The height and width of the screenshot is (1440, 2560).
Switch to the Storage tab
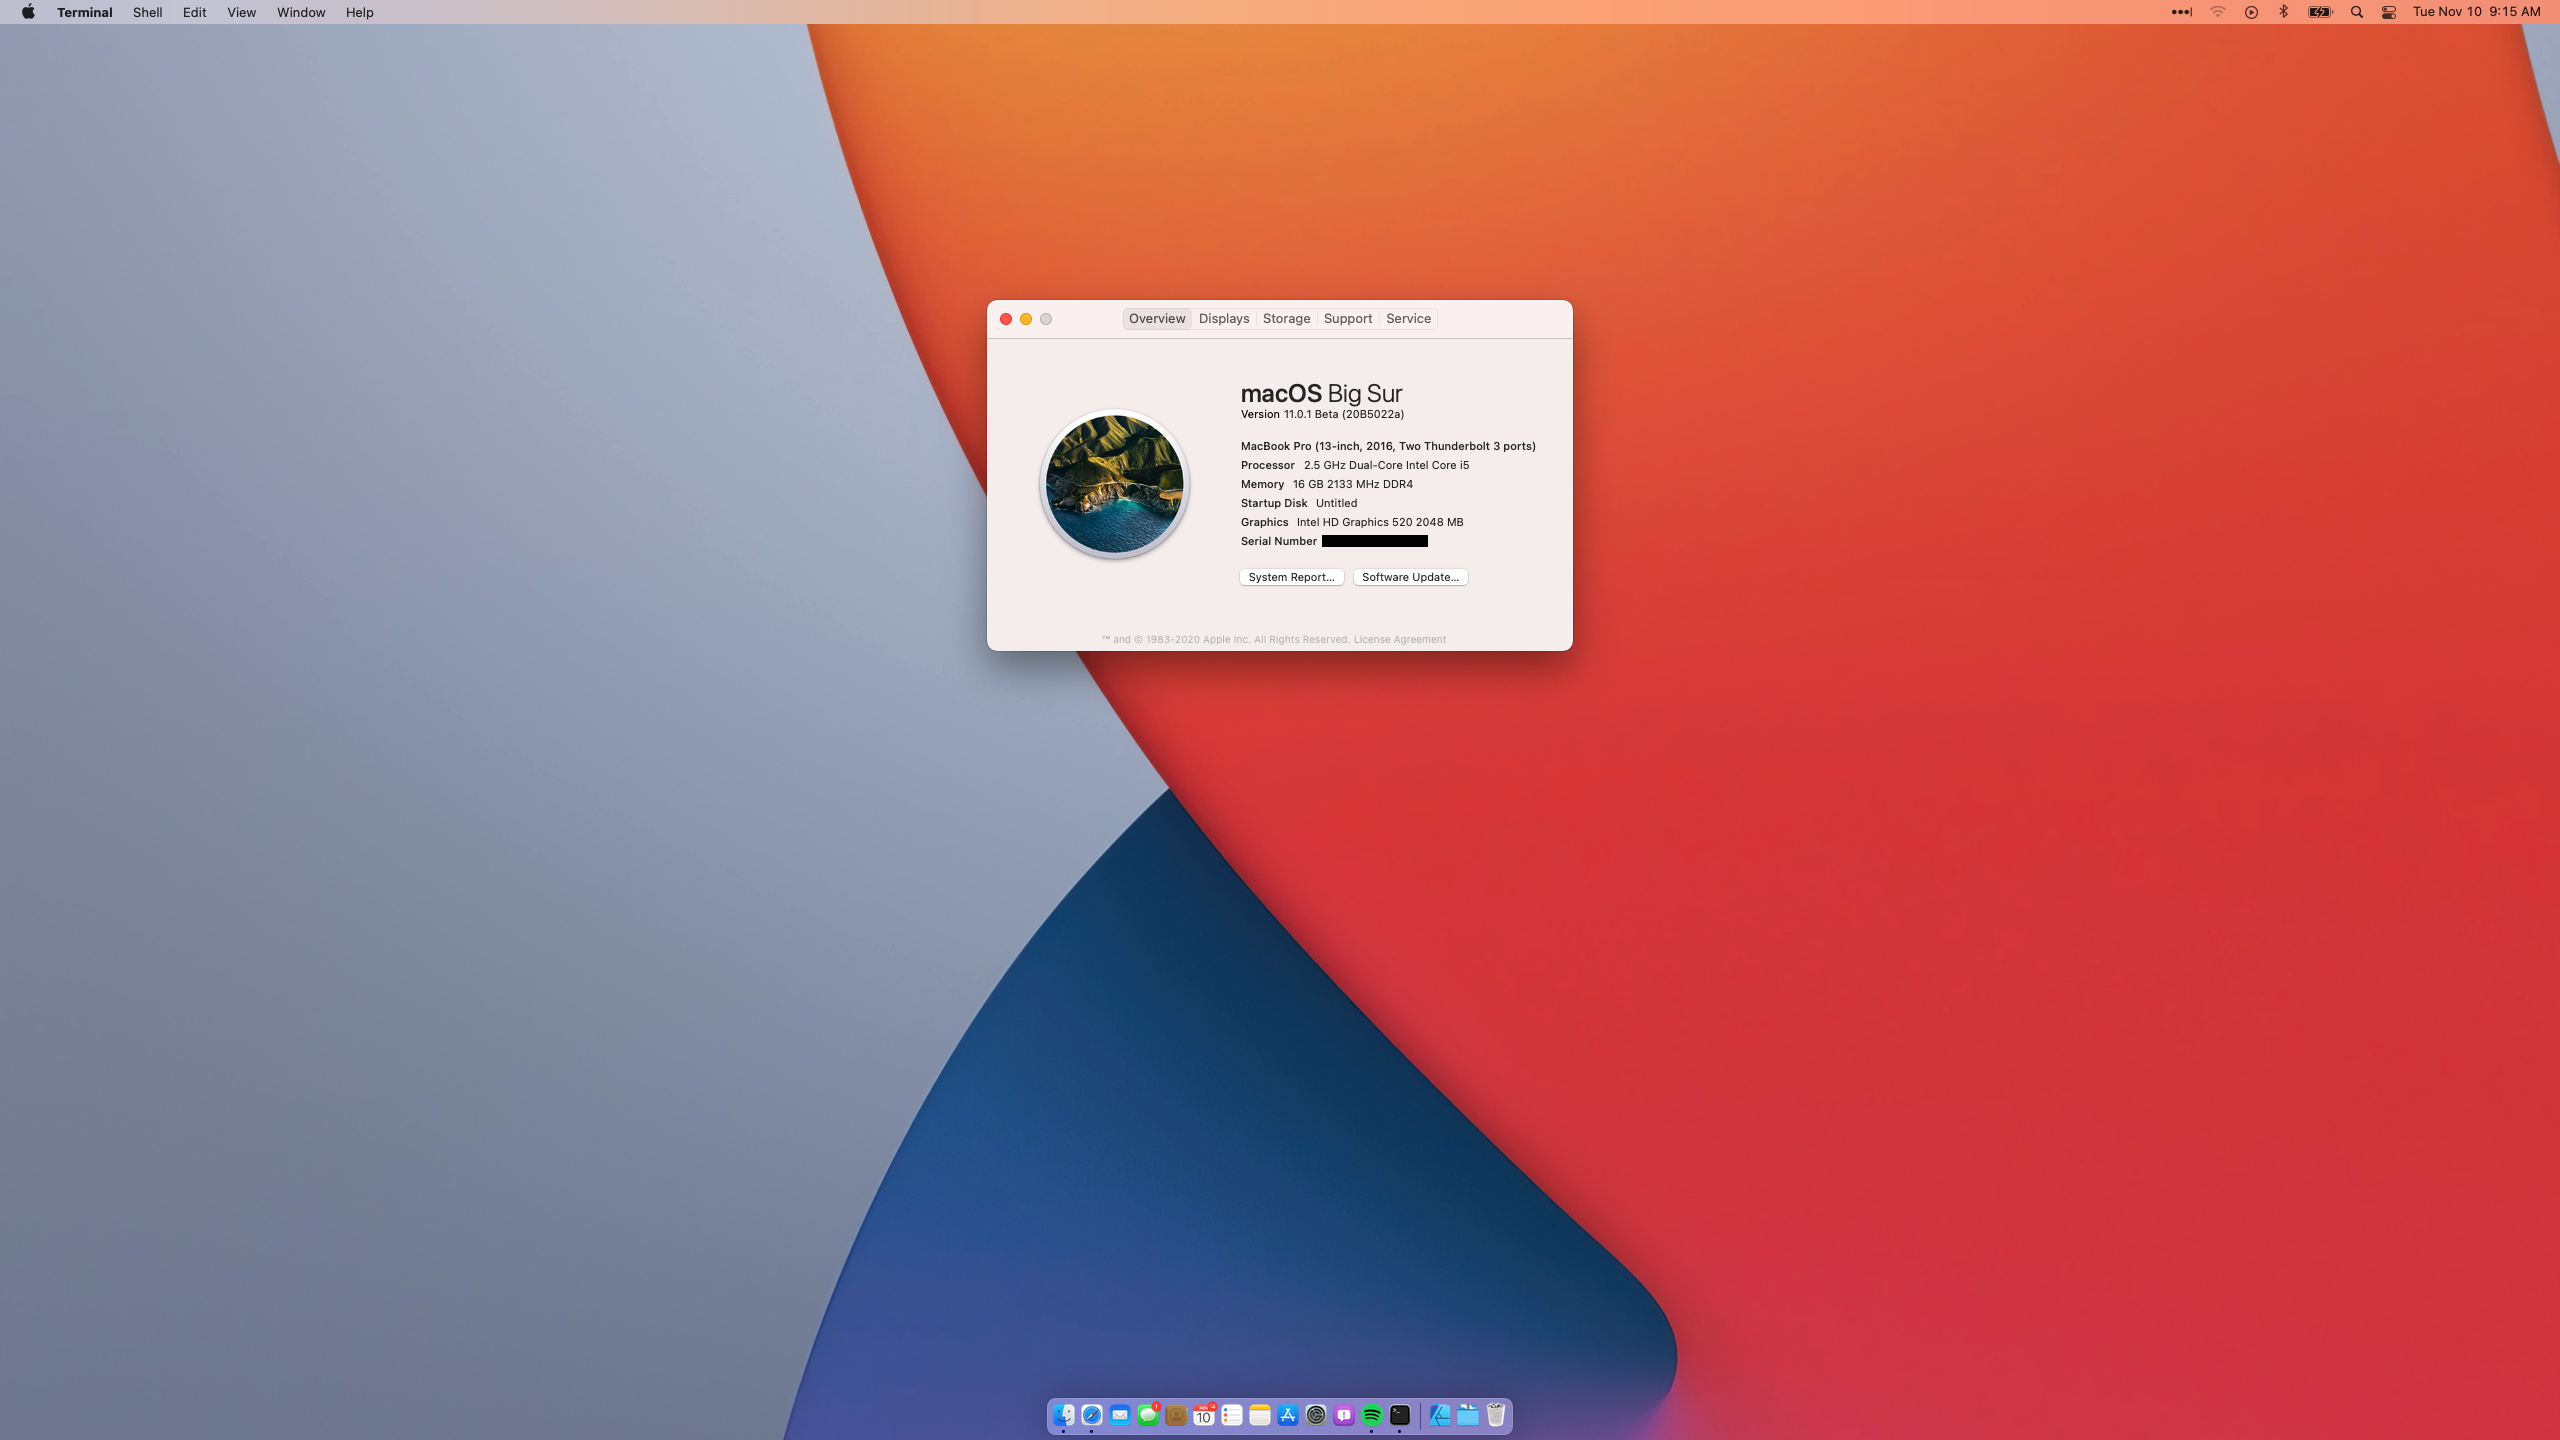(1286, 318)
